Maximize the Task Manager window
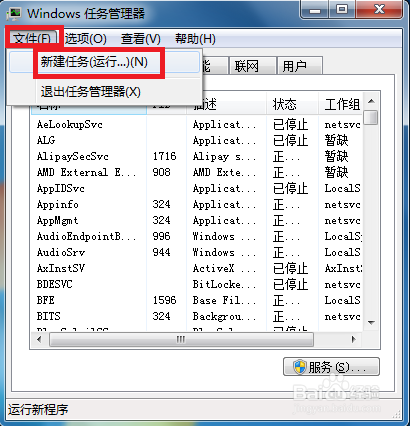 (x=342, y=10)
